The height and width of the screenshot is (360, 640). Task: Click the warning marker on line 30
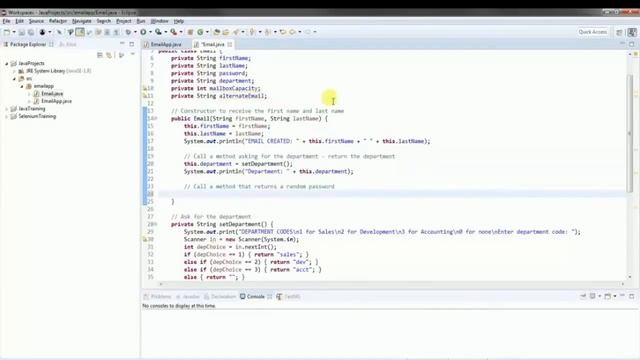(144, 240)
